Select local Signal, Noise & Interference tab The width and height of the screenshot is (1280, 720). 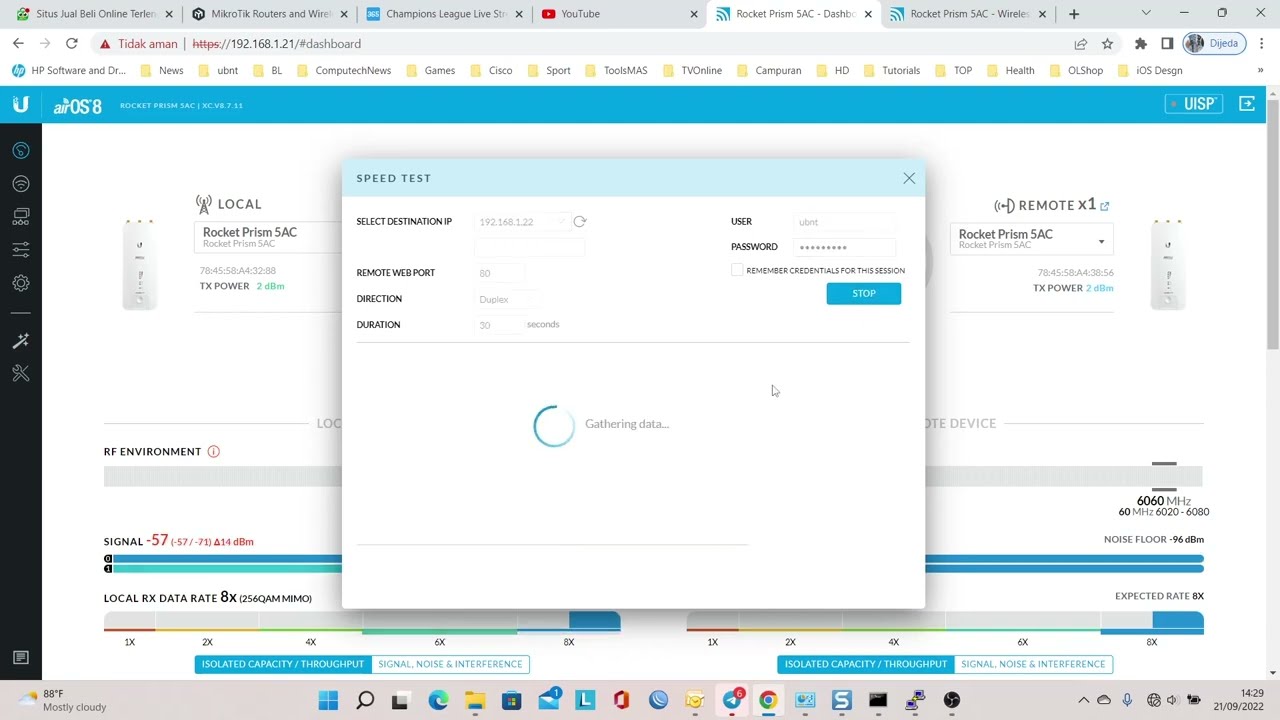coord(450,664)
